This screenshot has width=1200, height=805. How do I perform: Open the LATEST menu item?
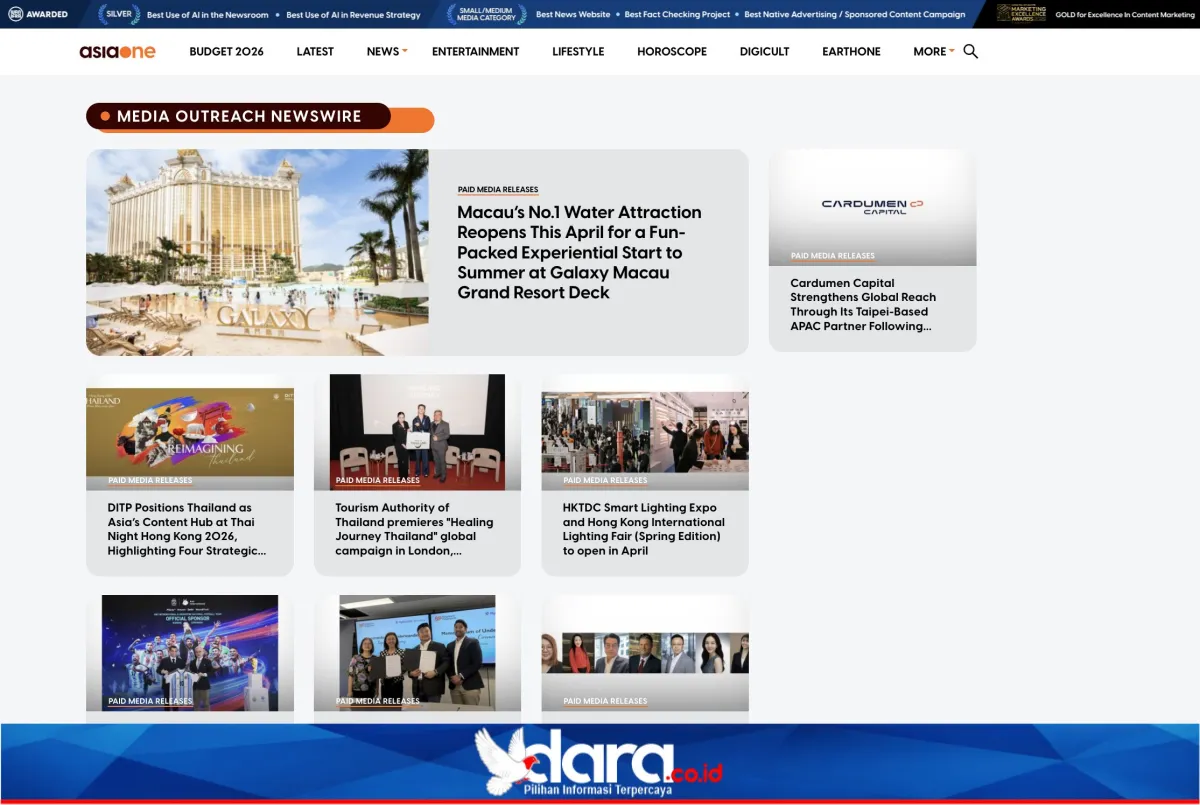(x=315, y=51)
